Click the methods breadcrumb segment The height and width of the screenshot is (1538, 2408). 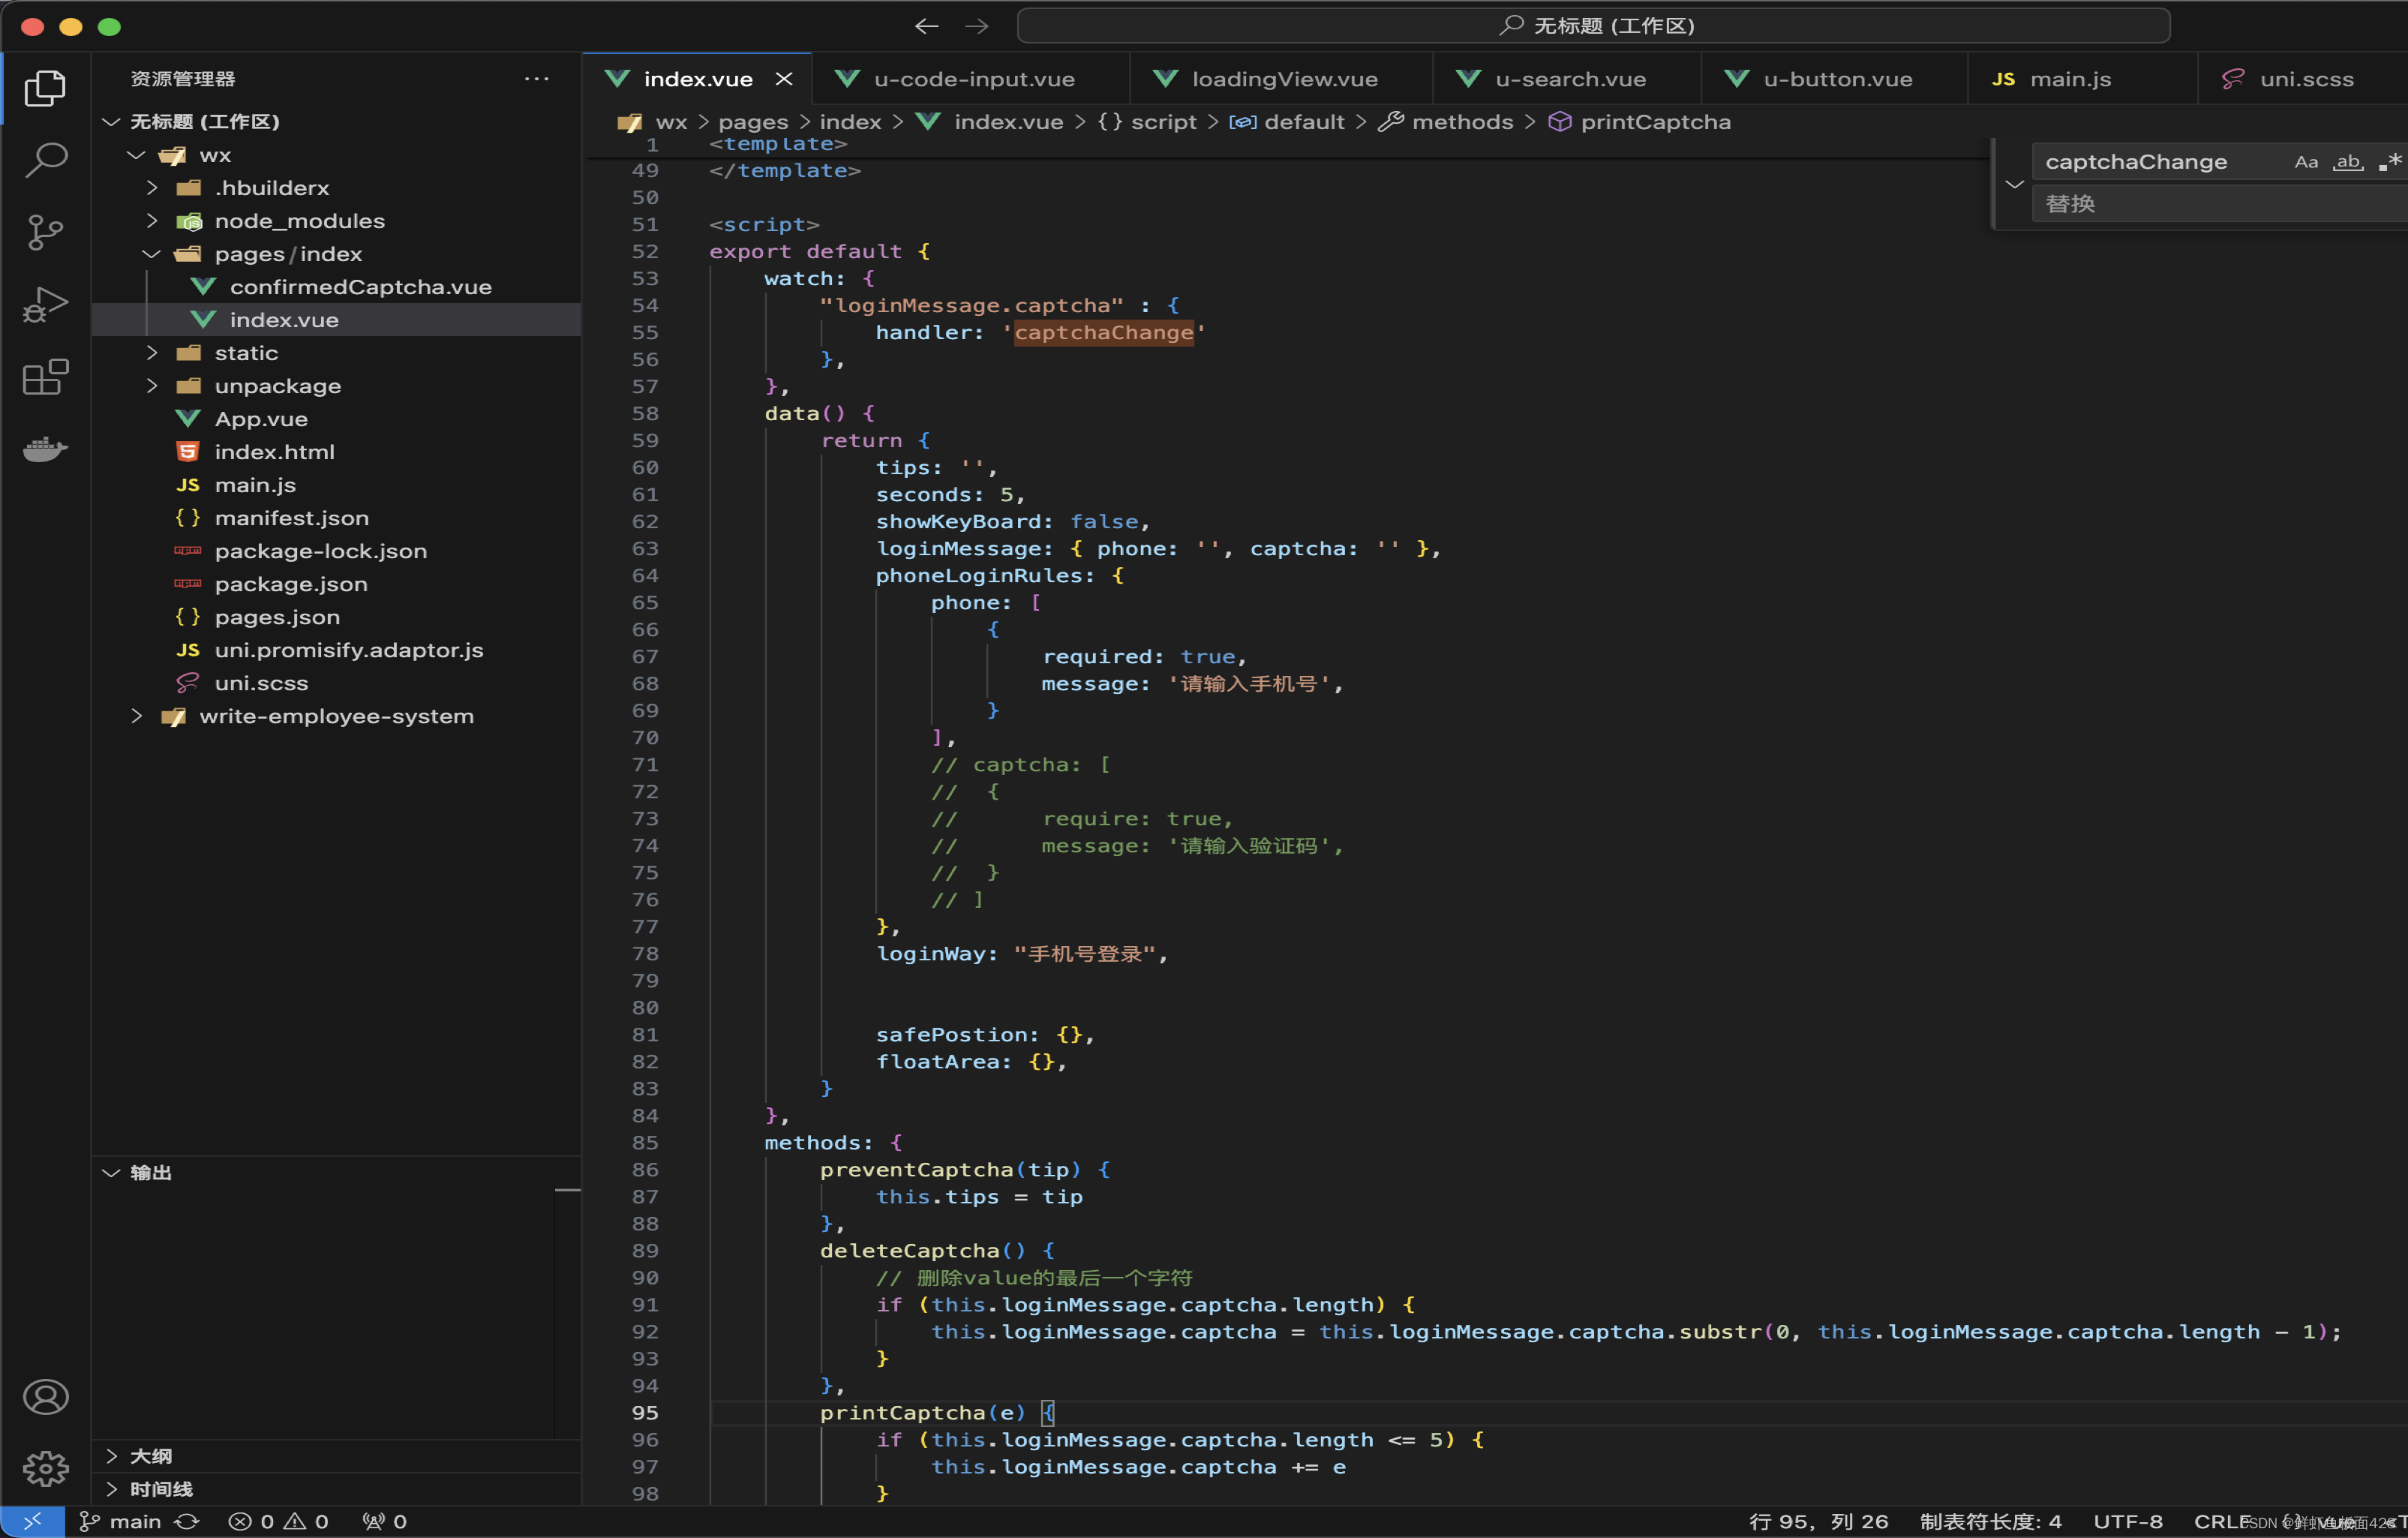coord(1447,122)
